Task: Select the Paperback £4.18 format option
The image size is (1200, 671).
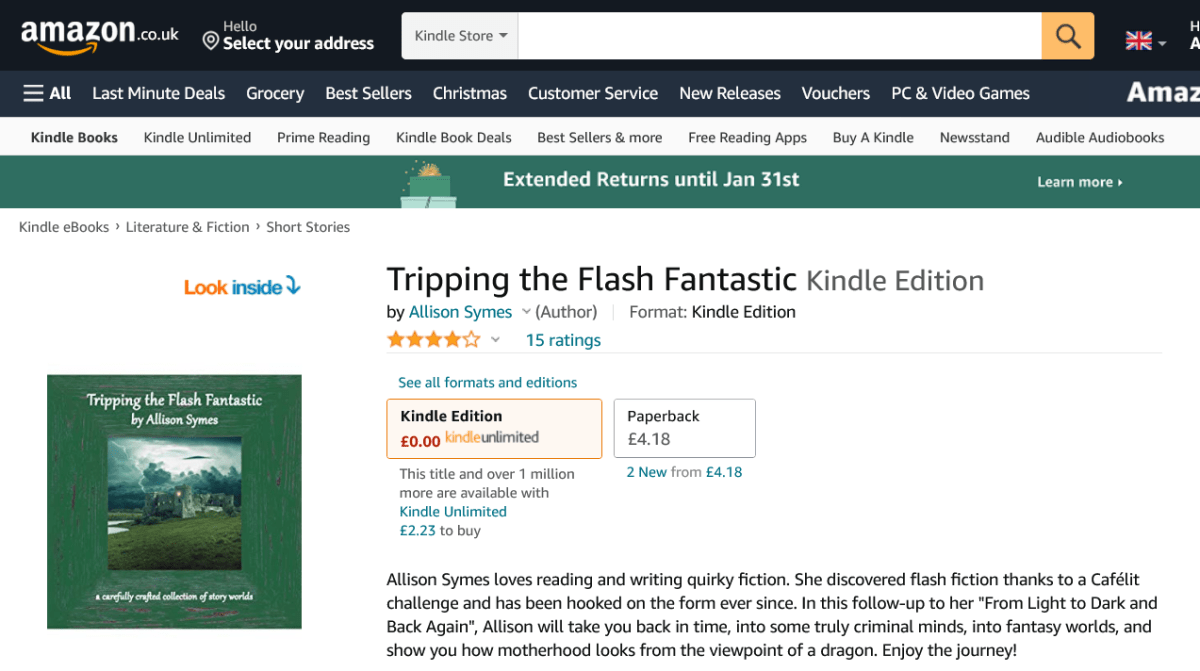Action: pyautogui.click(x=684, y=428)
